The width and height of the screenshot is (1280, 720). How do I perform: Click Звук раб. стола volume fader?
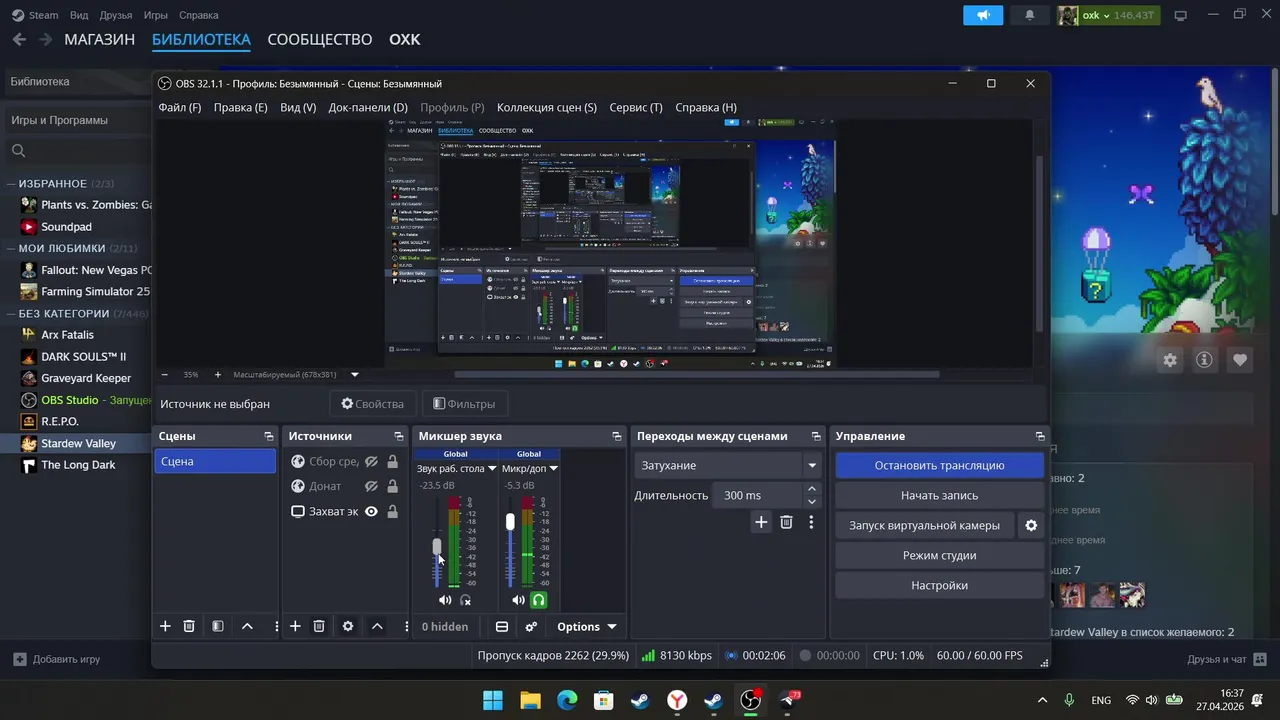pyautogui.click(x=437, y=547)
